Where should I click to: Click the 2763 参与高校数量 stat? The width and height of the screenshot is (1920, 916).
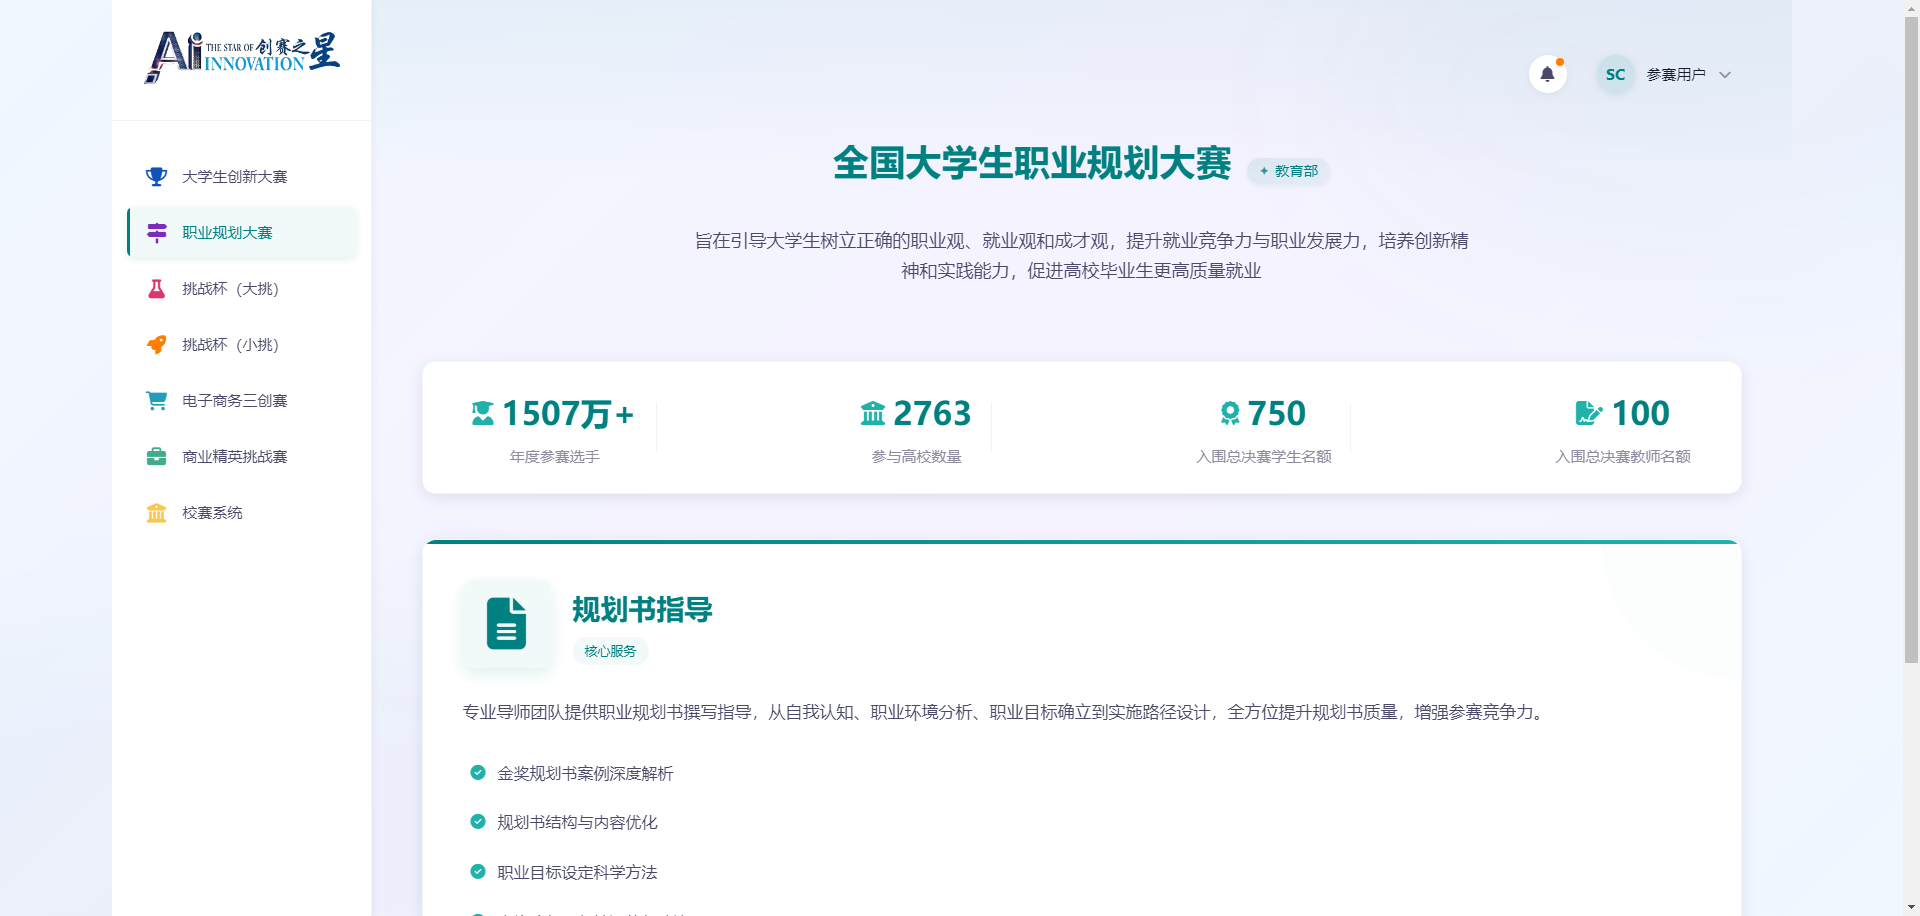[916, 428]
